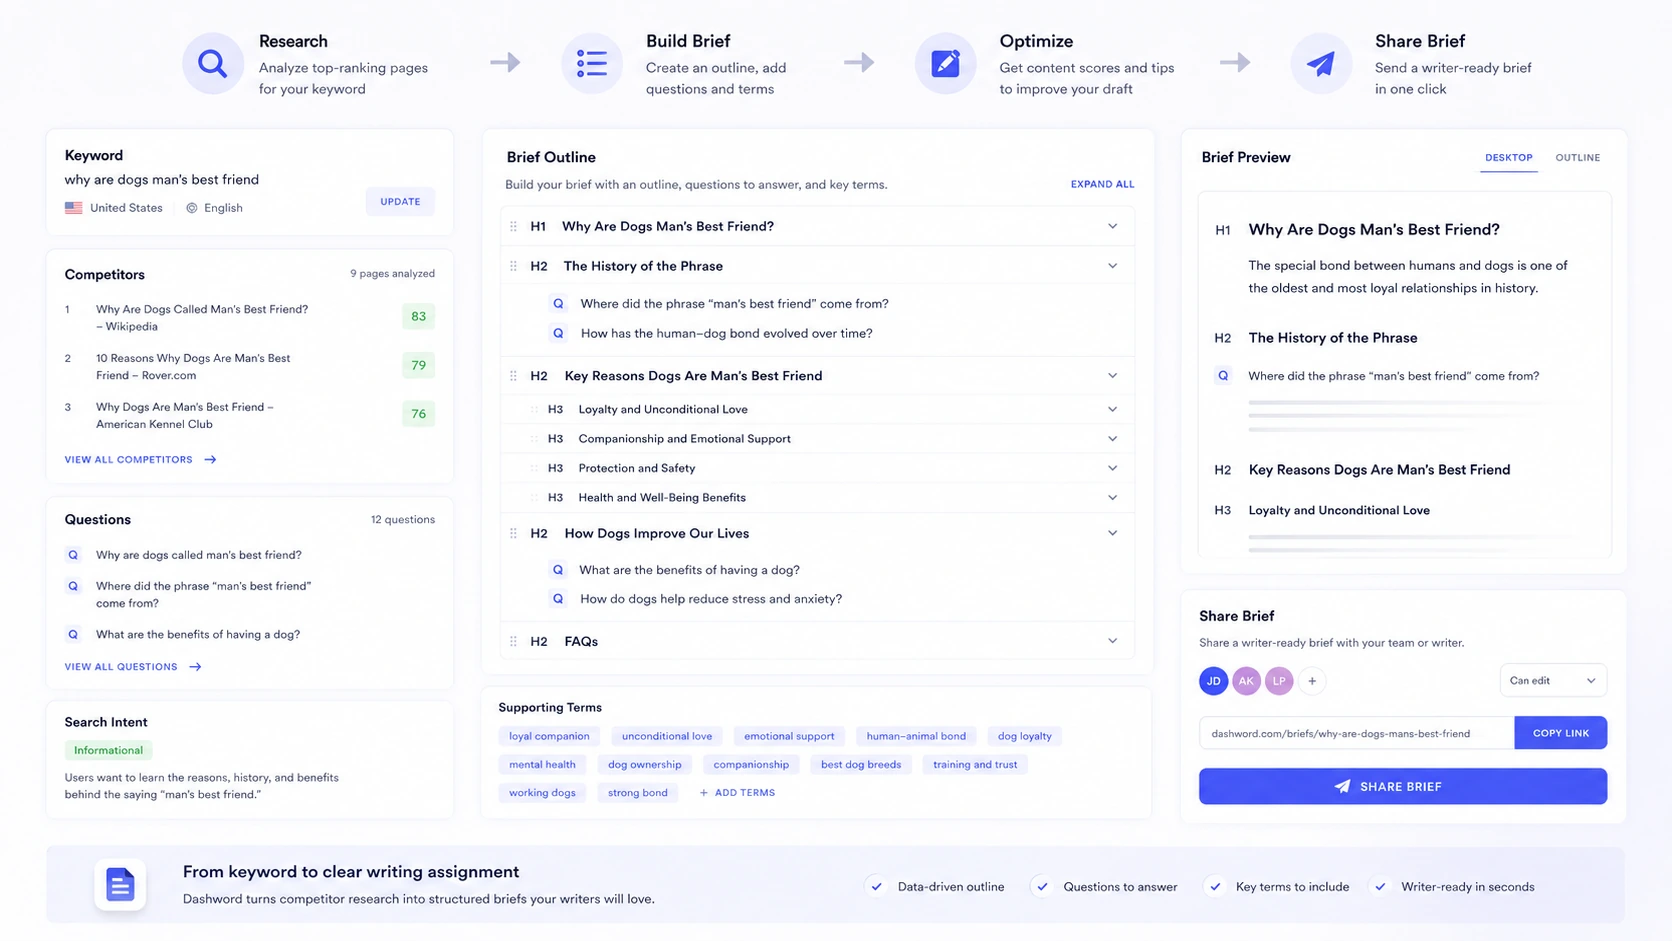Expand the FAQs section chevron
This screenshot has width=1672, height=941.
coord(1112,641)
